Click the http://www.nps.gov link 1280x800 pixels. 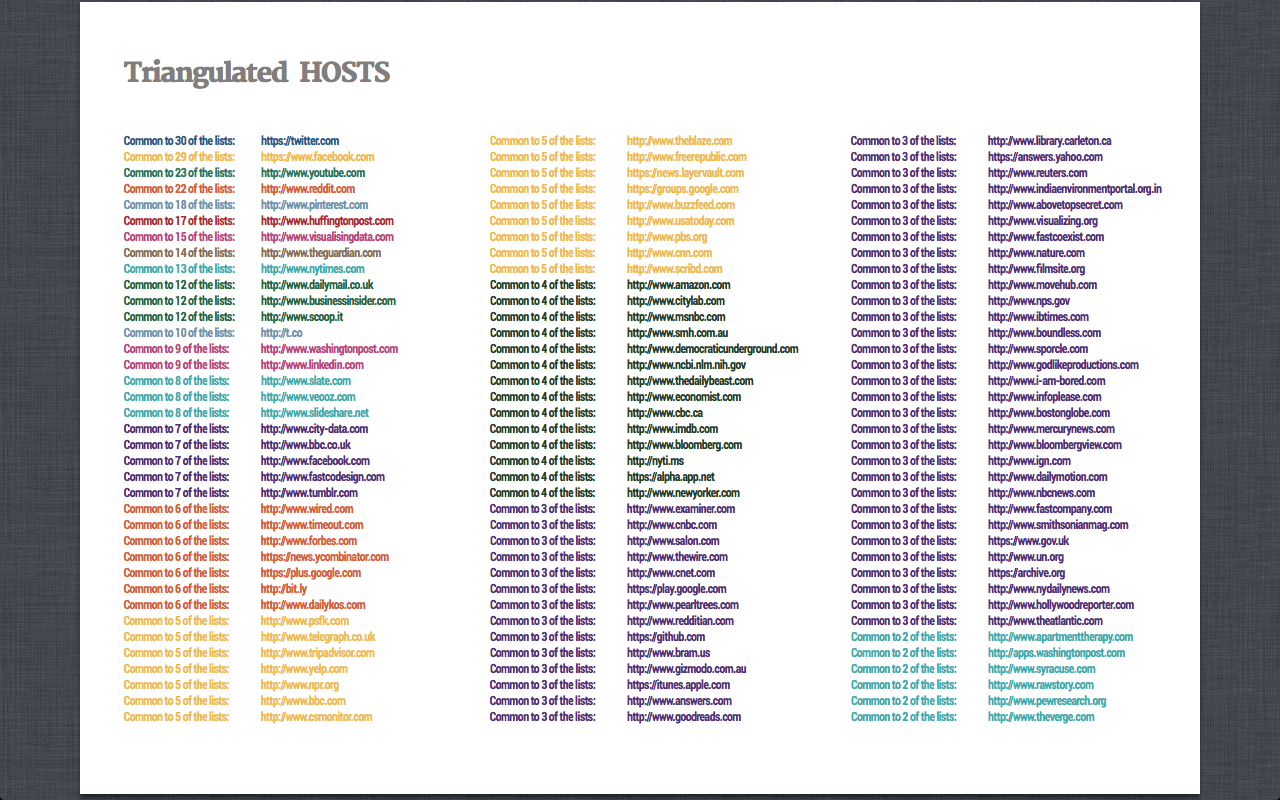point(1029,301)
